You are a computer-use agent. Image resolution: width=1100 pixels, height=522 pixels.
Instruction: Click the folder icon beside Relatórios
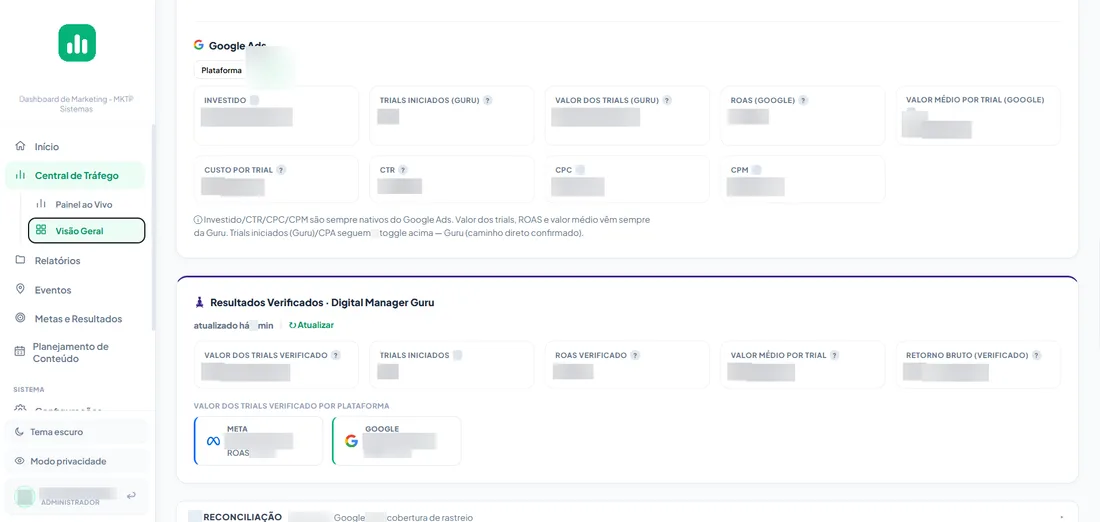(x=20, y=260)
